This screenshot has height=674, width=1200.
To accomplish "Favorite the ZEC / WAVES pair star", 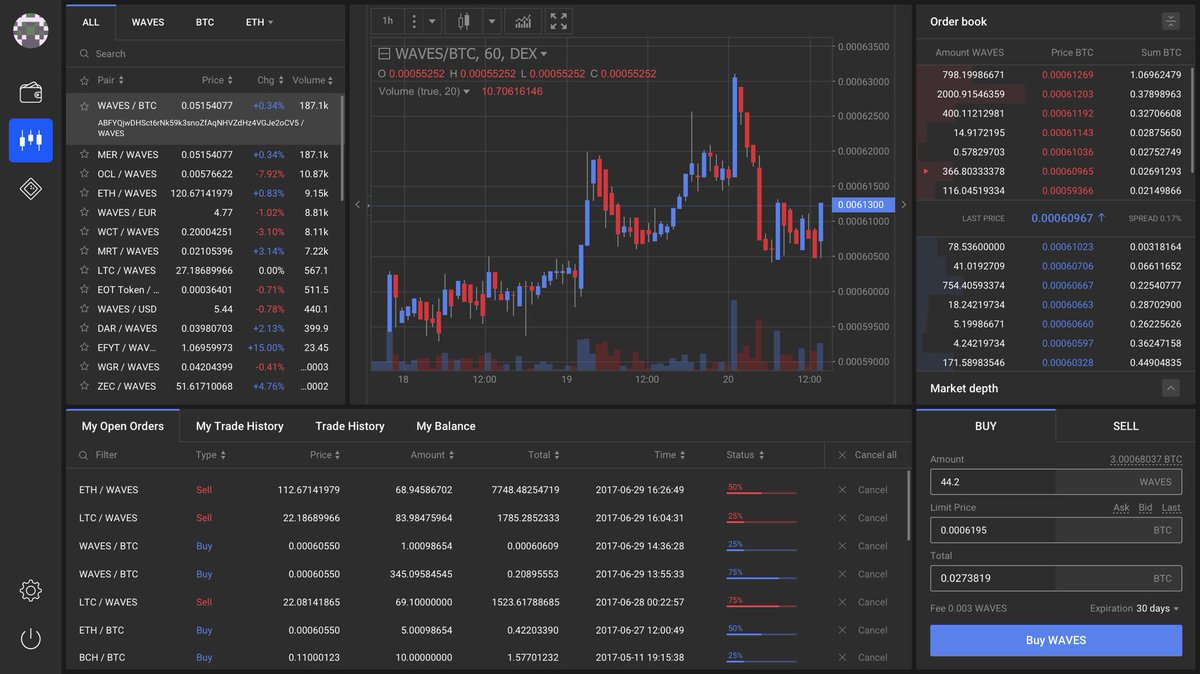I will point(85,386).
